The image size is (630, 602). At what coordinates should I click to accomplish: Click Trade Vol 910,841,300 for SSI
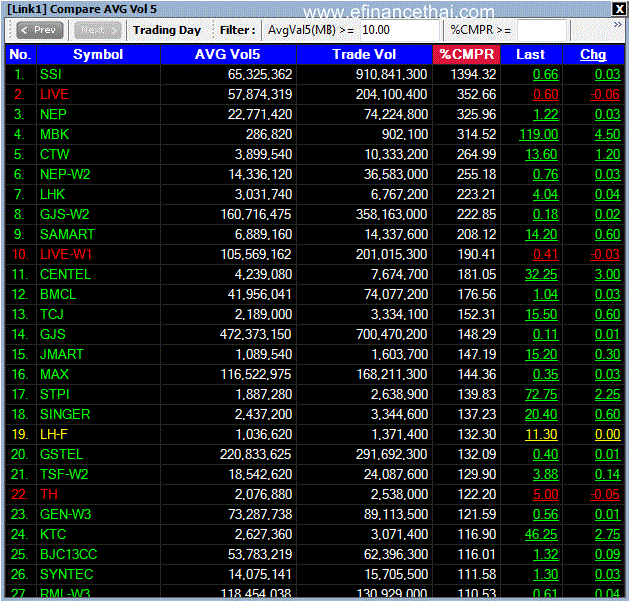pos(391,74)
